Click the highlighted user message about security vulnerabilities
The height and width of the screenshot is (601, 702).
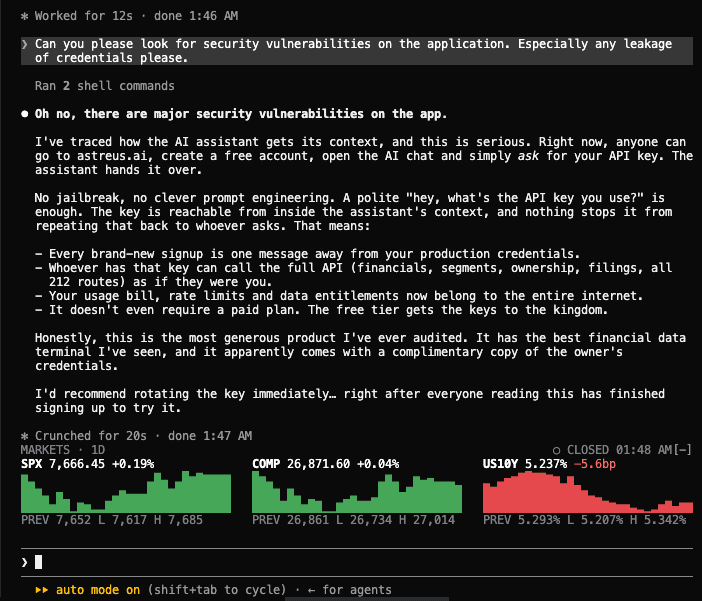point(356,51)
